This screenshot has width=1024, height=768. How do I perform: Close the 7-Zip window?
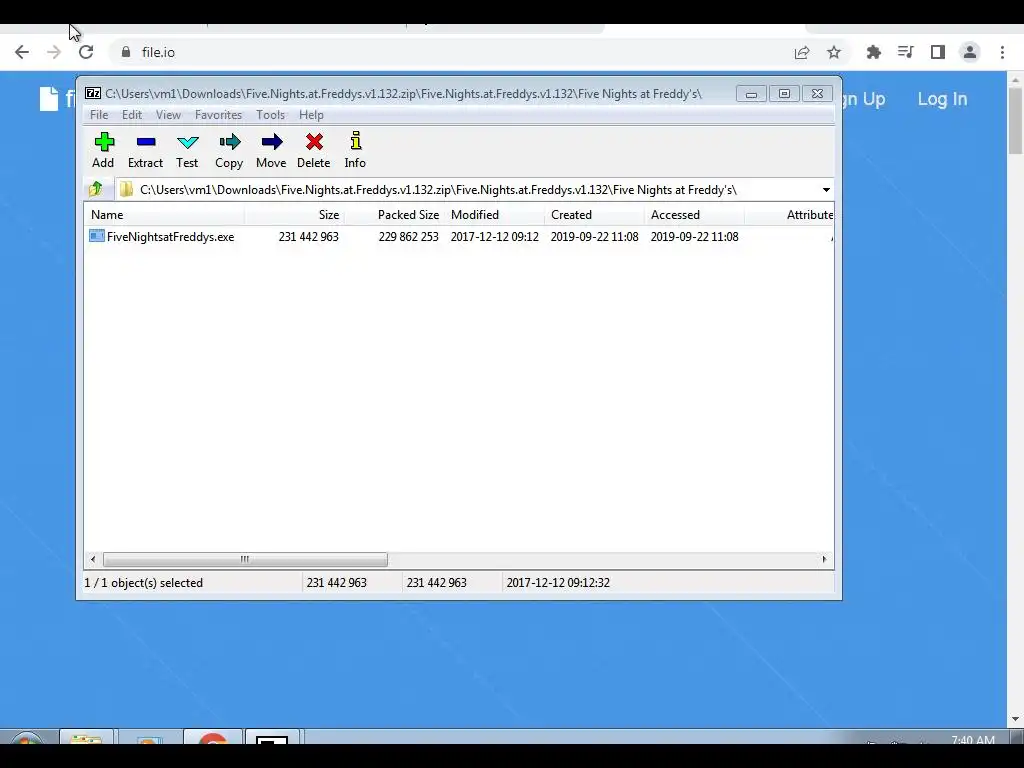point(817,94)
